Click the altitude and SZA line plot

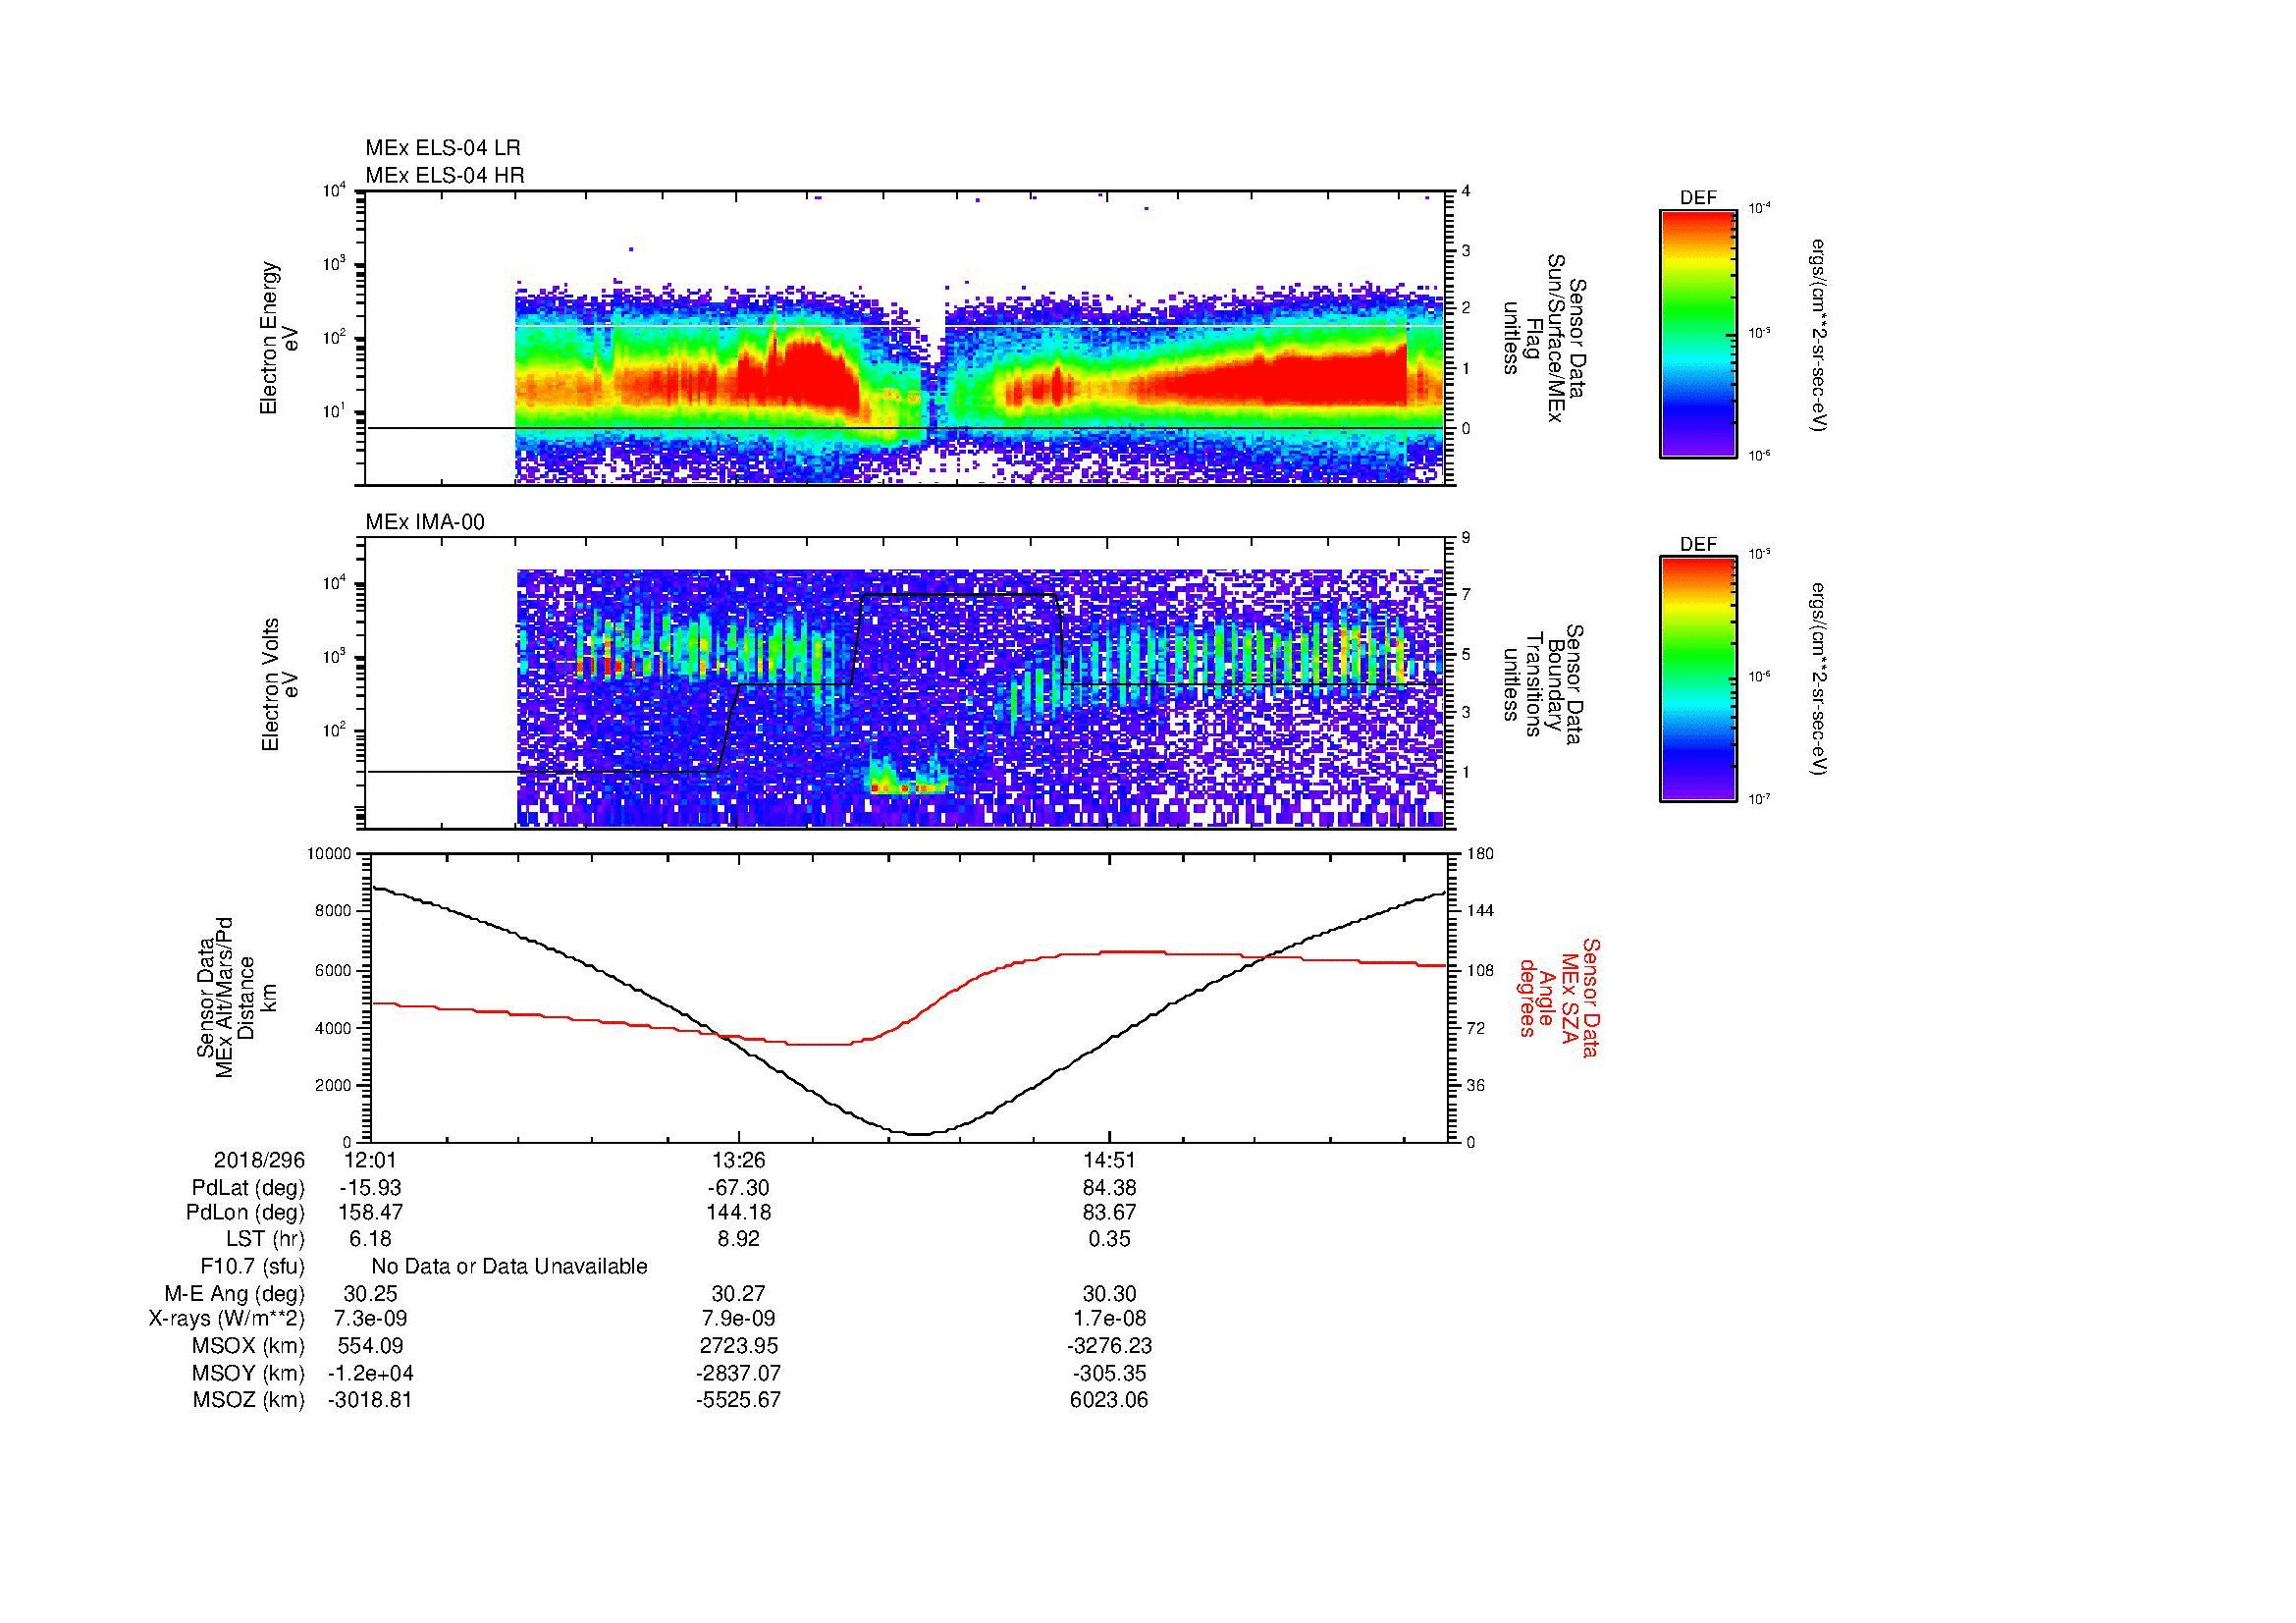point(908,997)
